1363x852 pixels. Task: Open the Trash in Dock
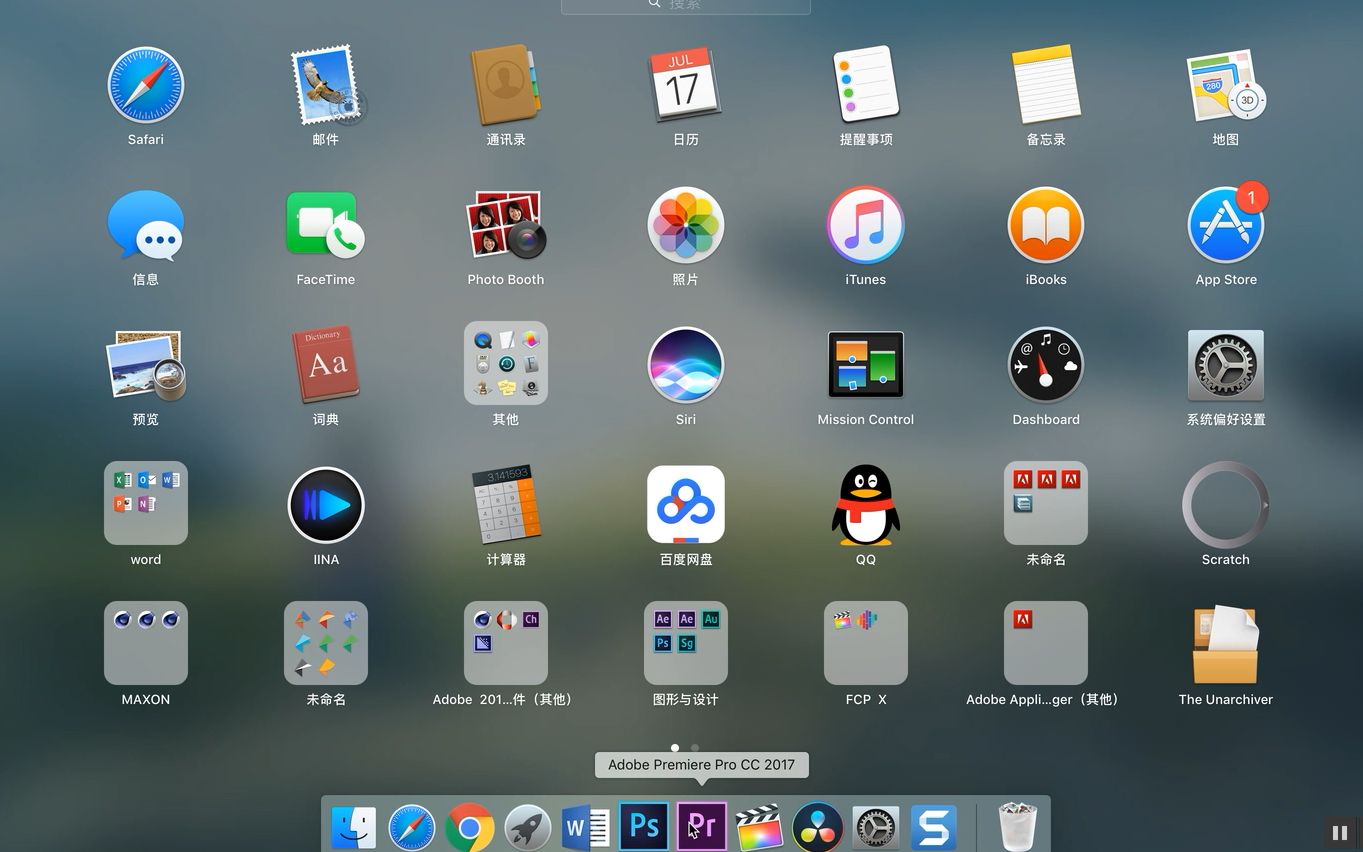[1018, 827]
